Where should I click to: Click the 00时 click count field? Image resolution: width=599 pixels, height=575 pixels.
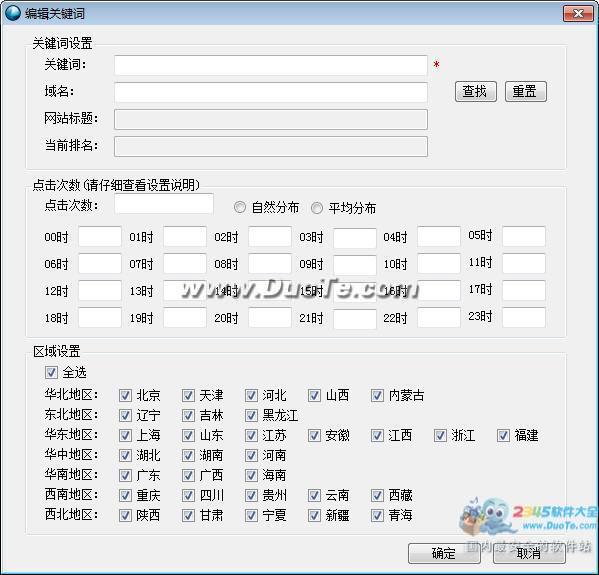100,236
